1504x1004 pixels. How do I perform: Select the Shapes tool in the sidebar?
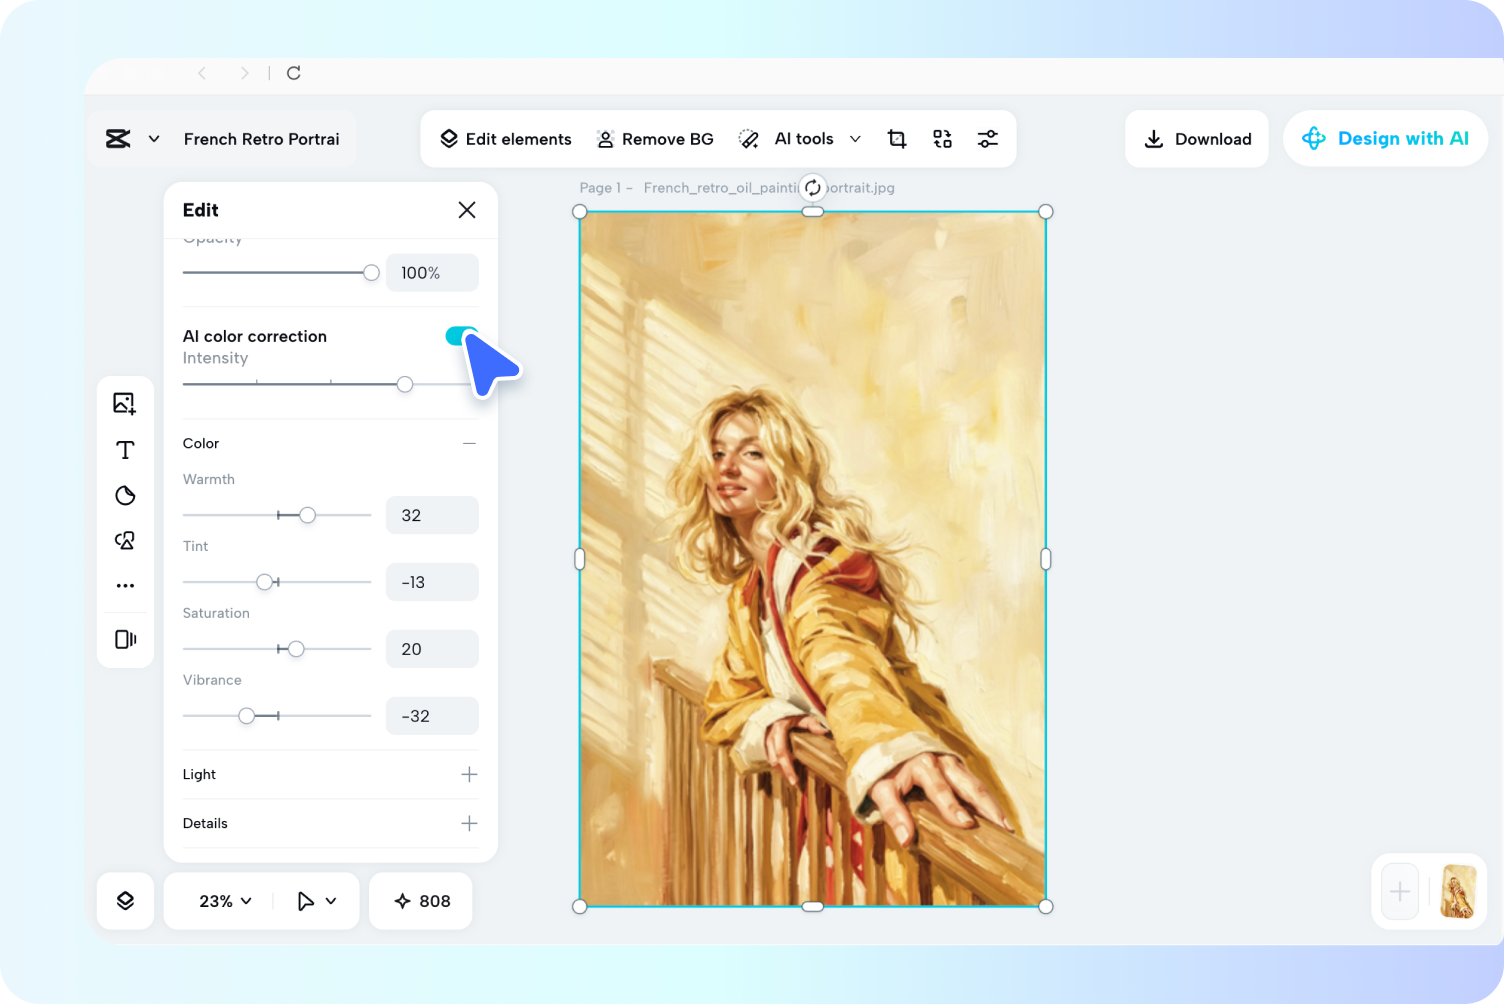125,495
